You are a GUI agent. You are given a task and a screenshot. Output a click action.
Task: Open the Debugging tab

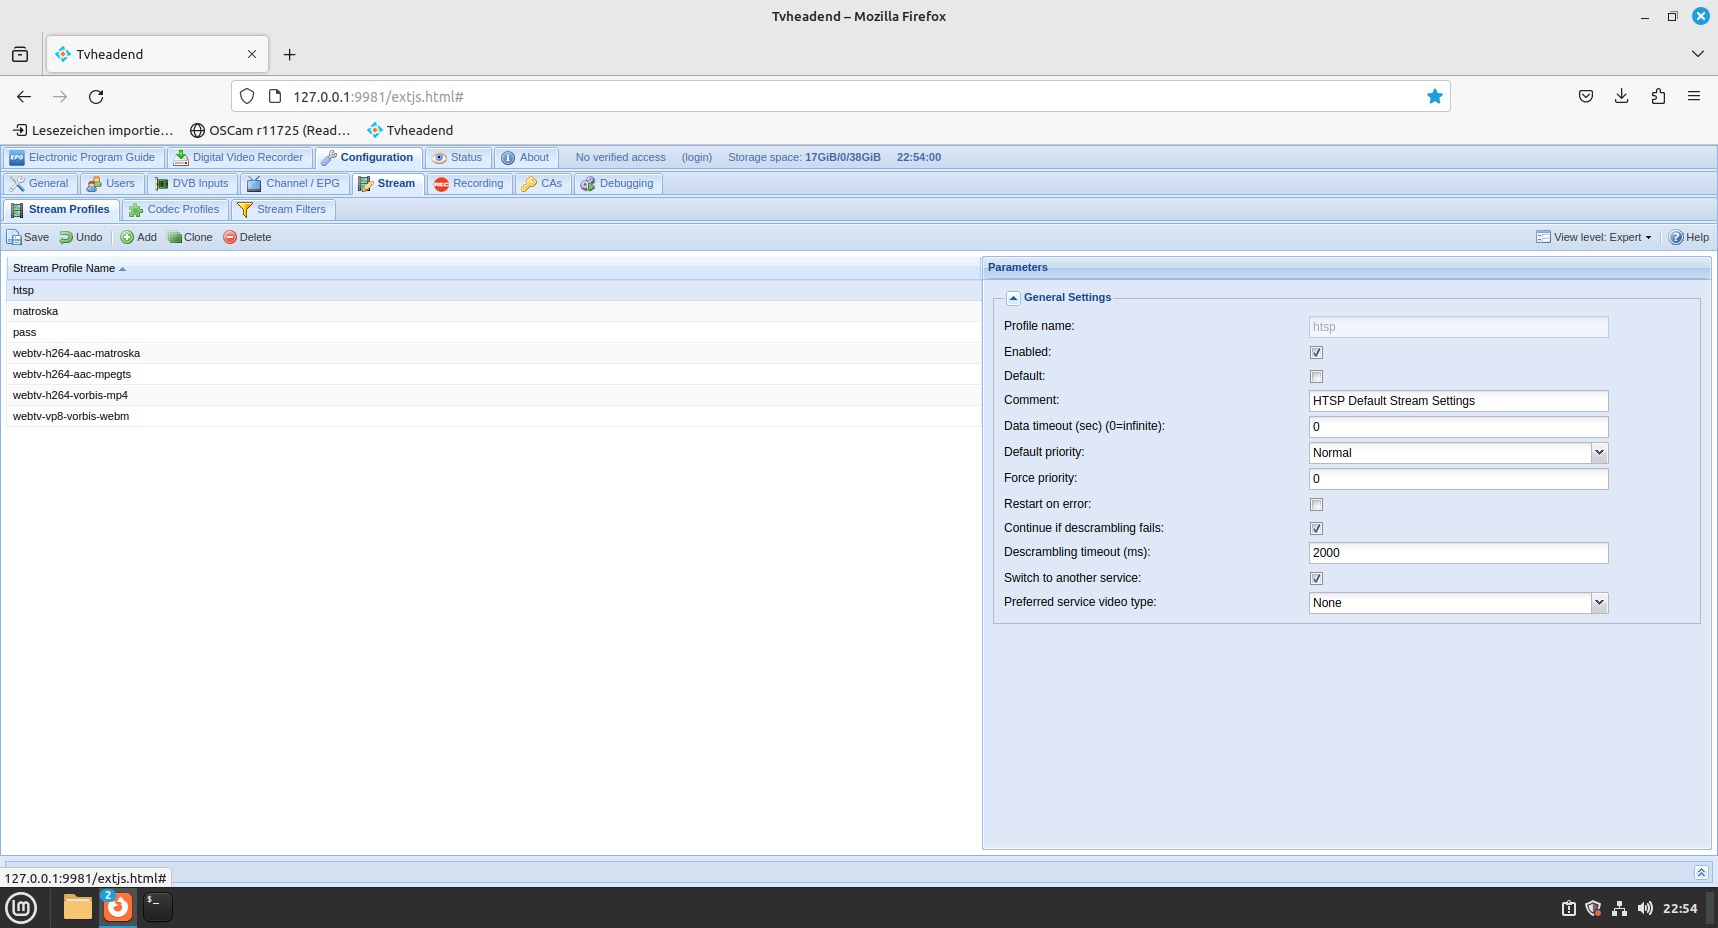pyautogui.click(x=617, y=184)
